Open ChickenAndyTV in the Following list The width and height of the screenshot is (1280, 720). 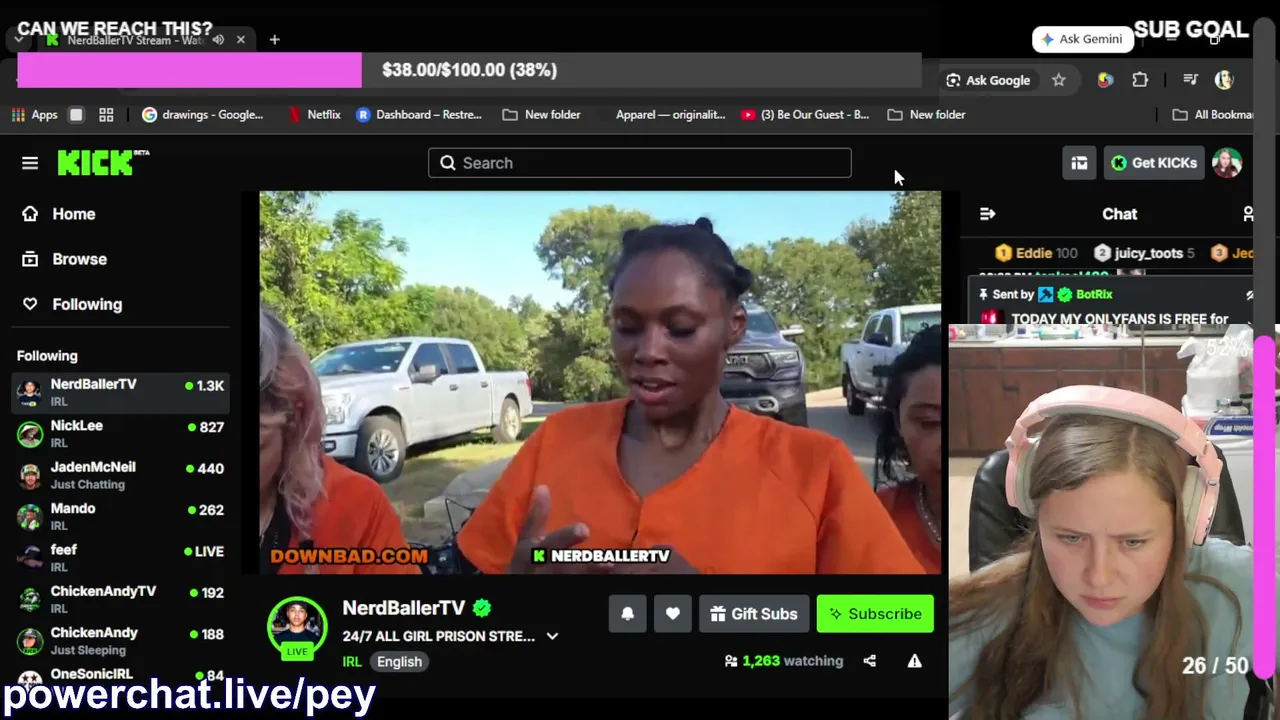click(x=120, y=600)
